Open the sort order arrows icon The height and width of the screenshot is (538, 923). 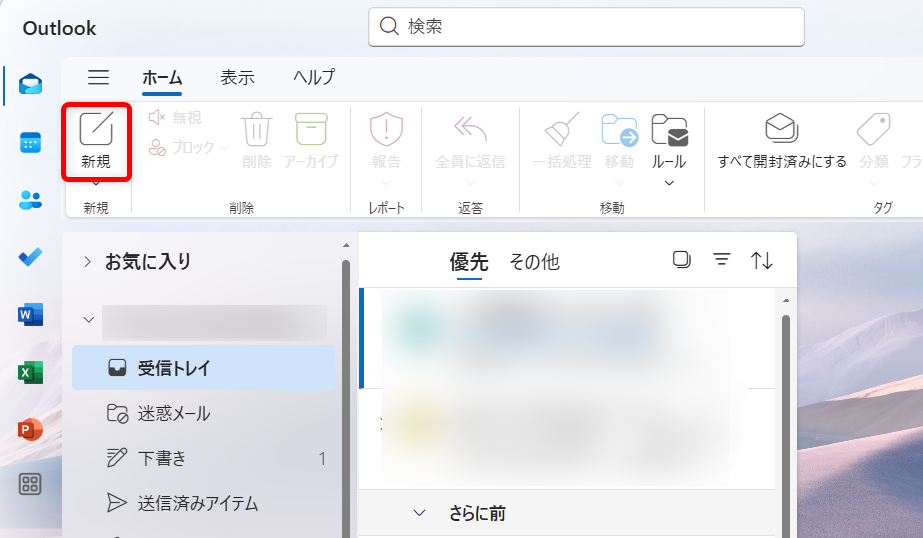click(762, 260)
